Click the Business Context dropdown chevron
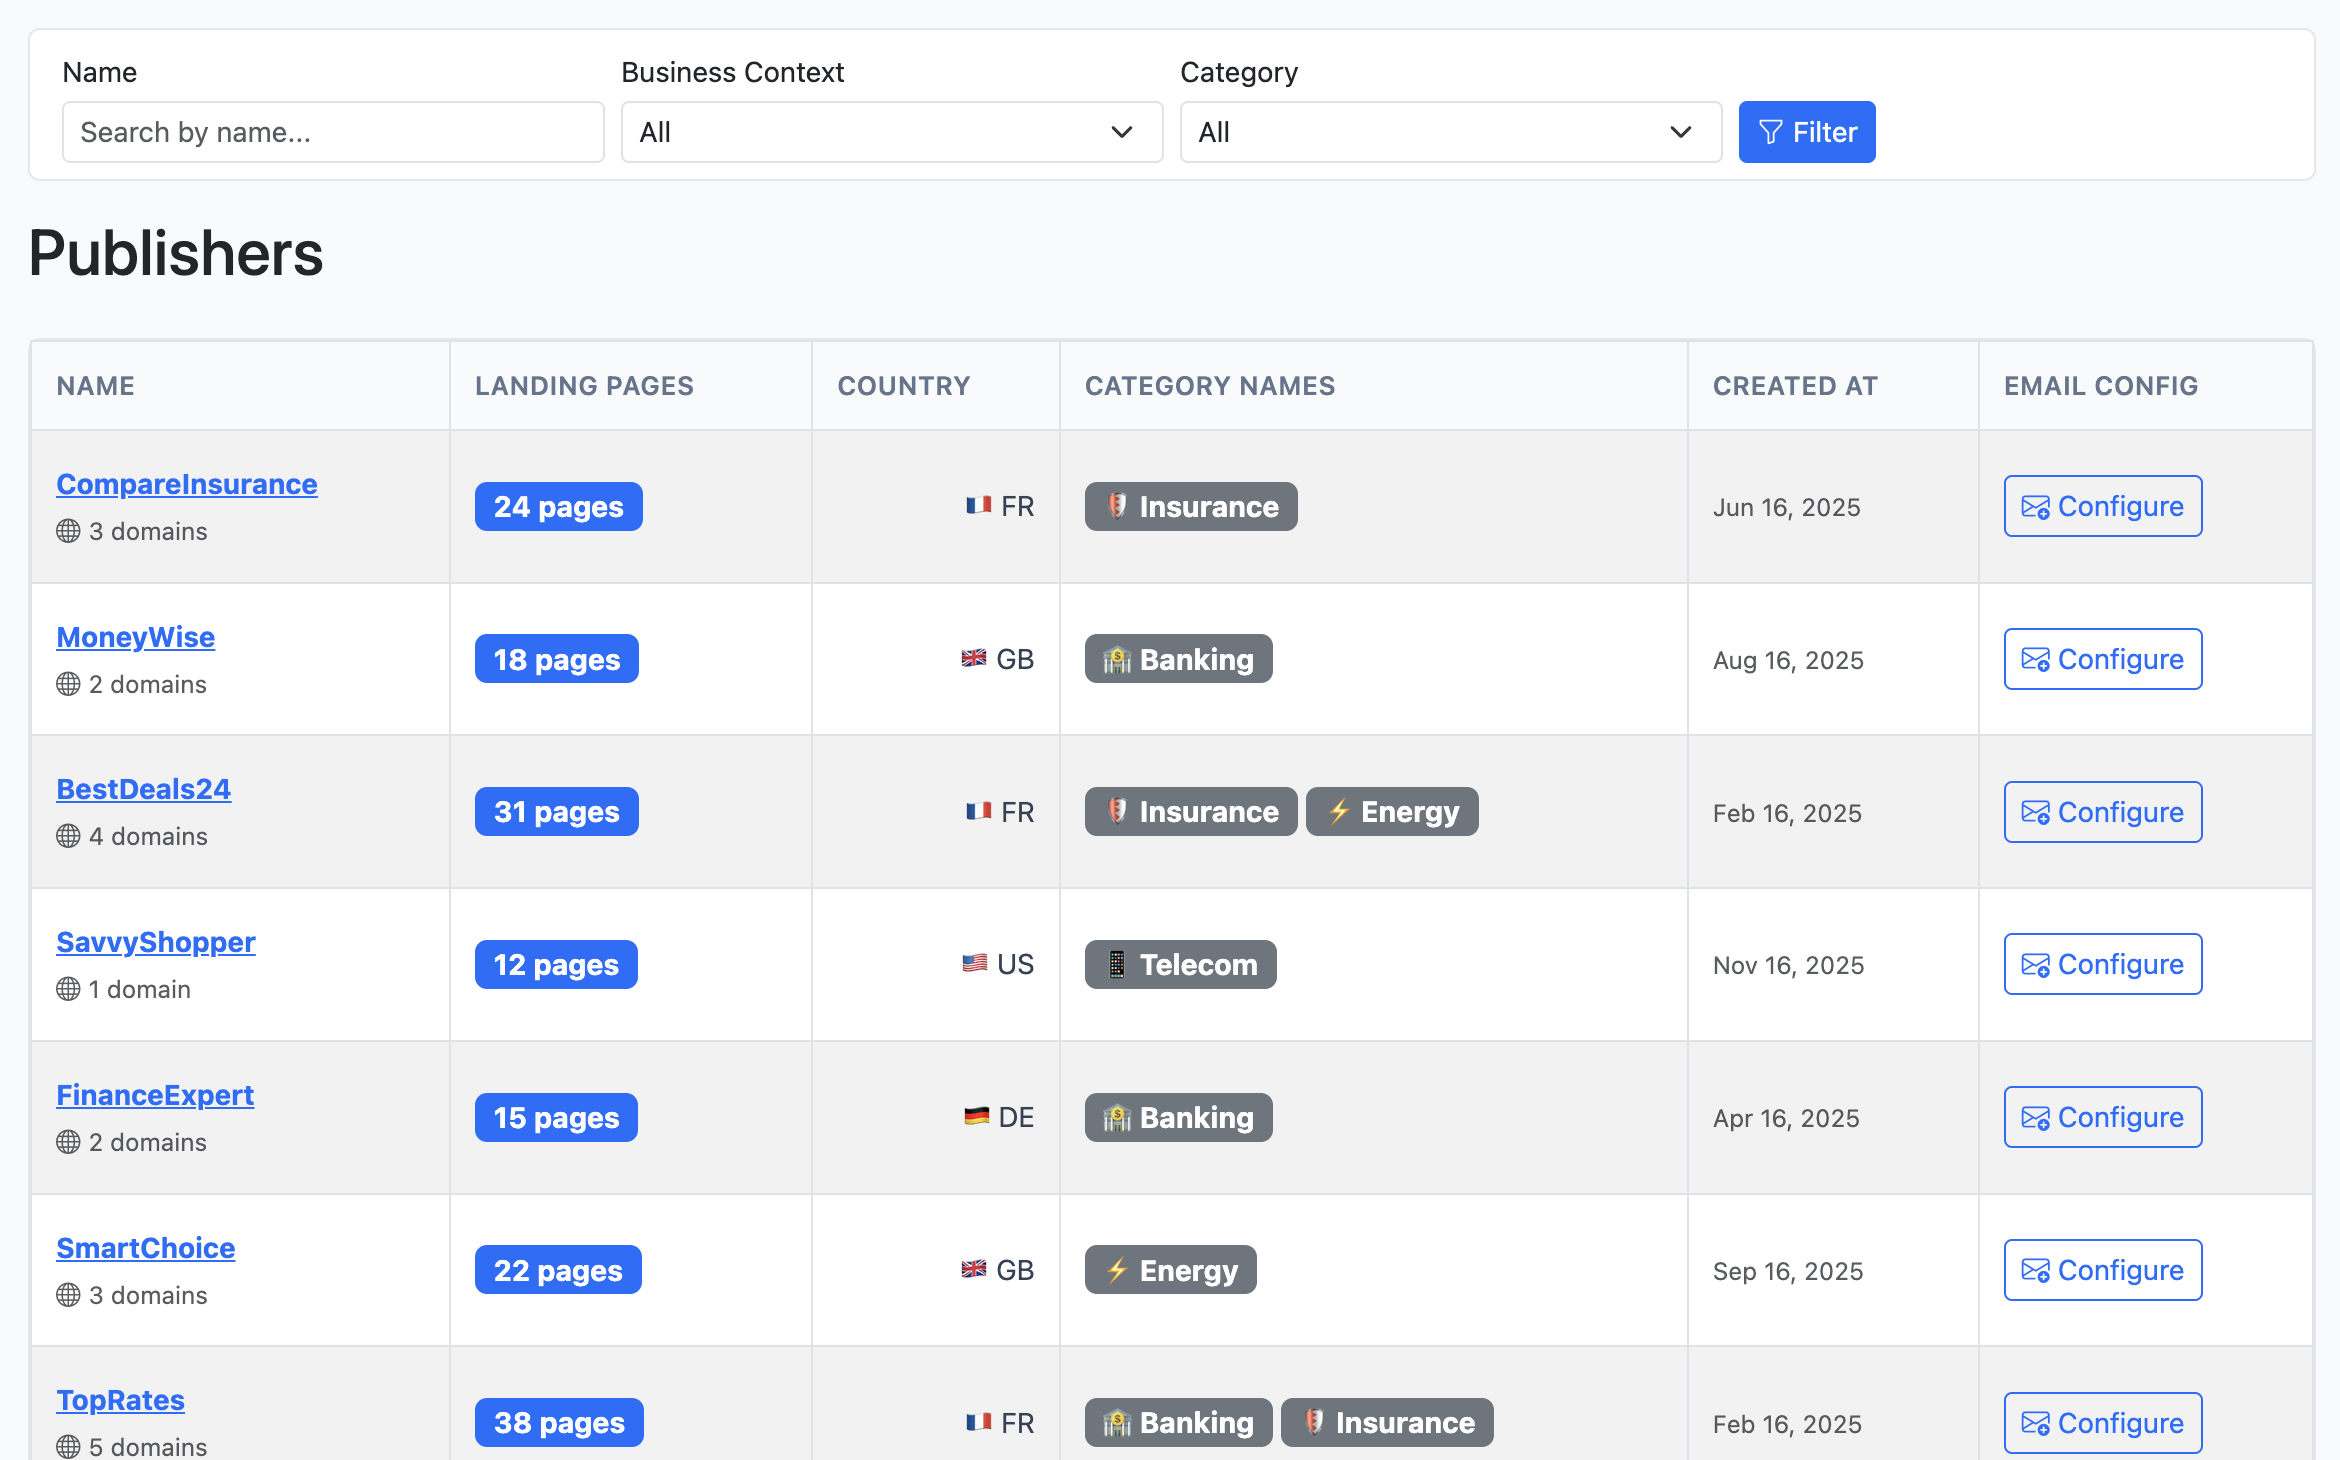The width and height of the screenshot is (2340, 1460). (1122, 131)
